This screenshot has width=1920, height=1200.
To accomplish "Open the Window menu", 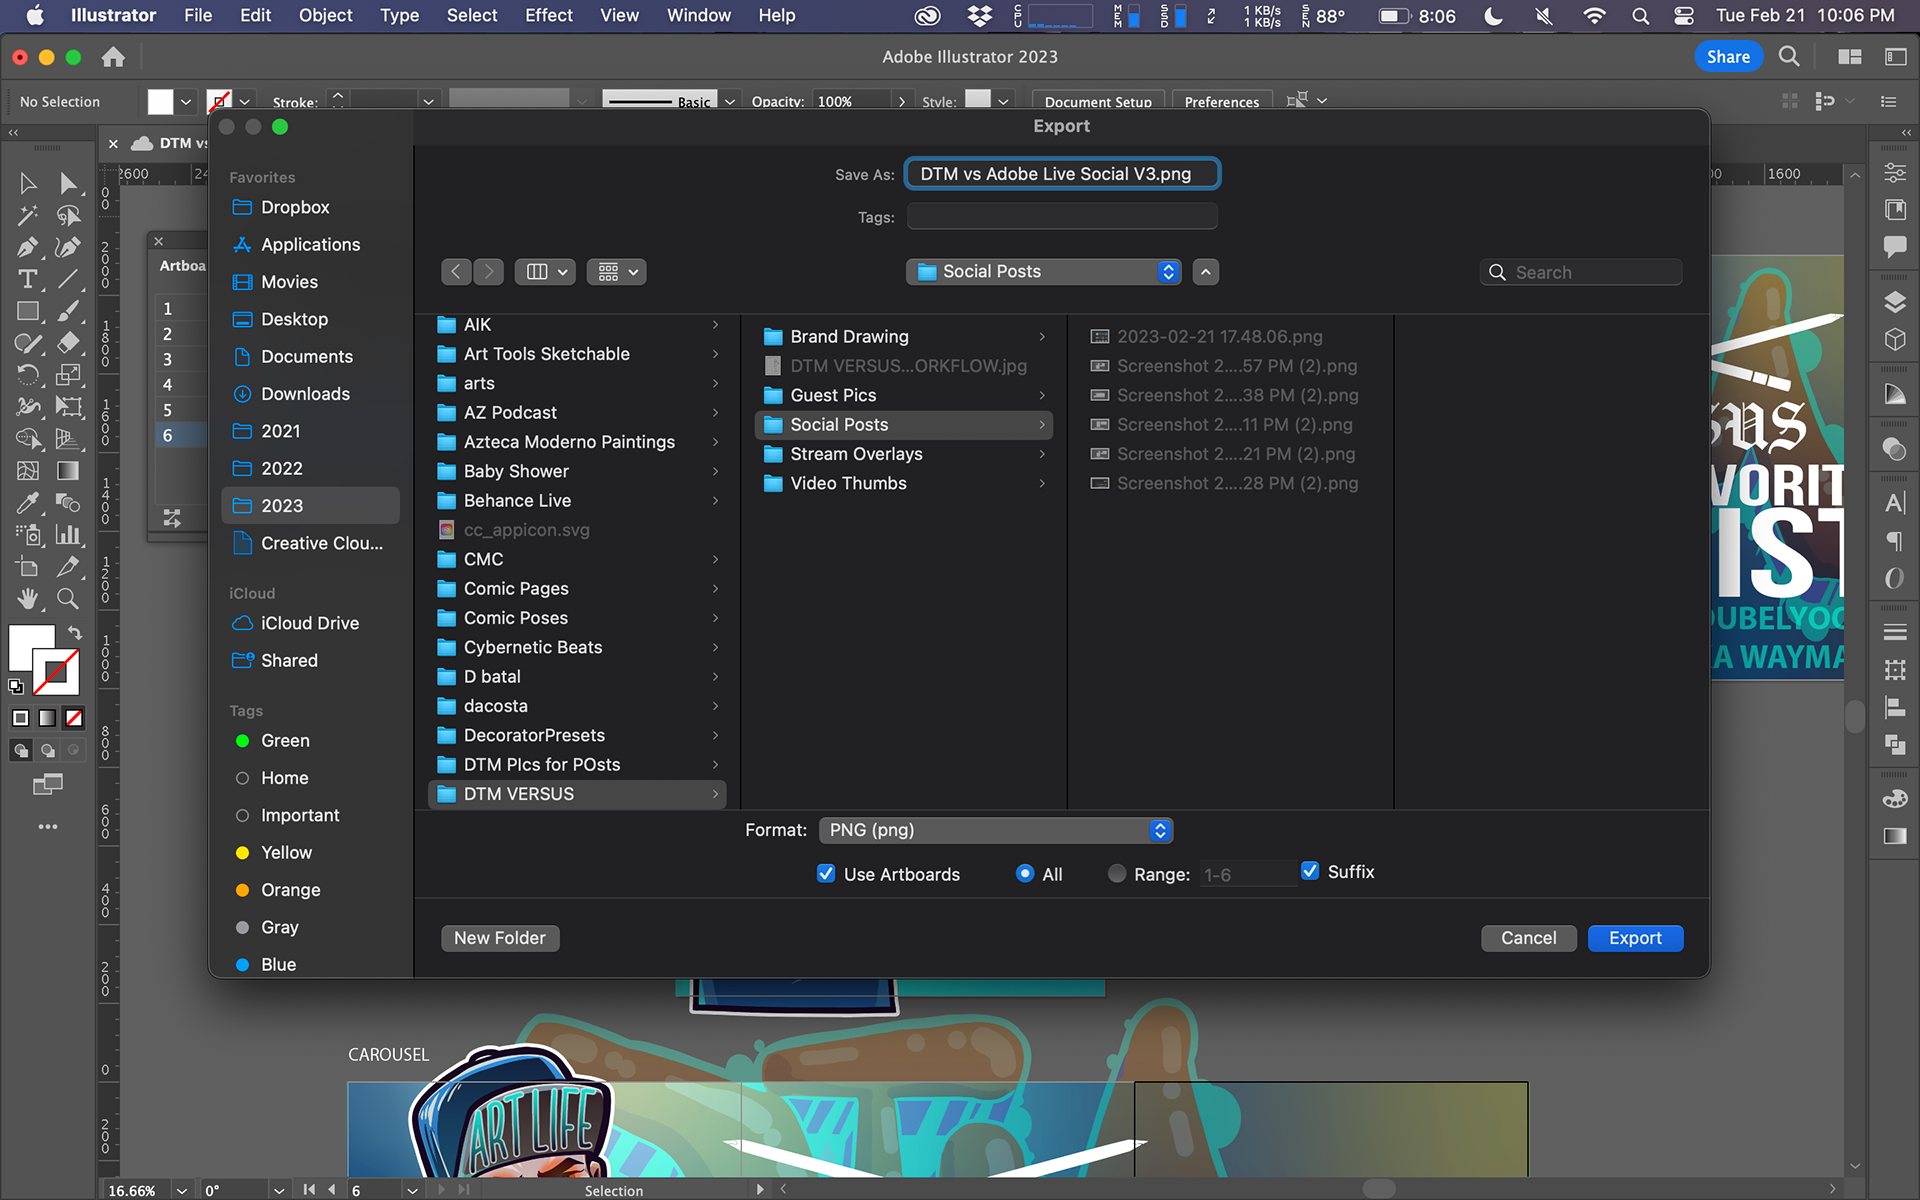I will point(698,15).
